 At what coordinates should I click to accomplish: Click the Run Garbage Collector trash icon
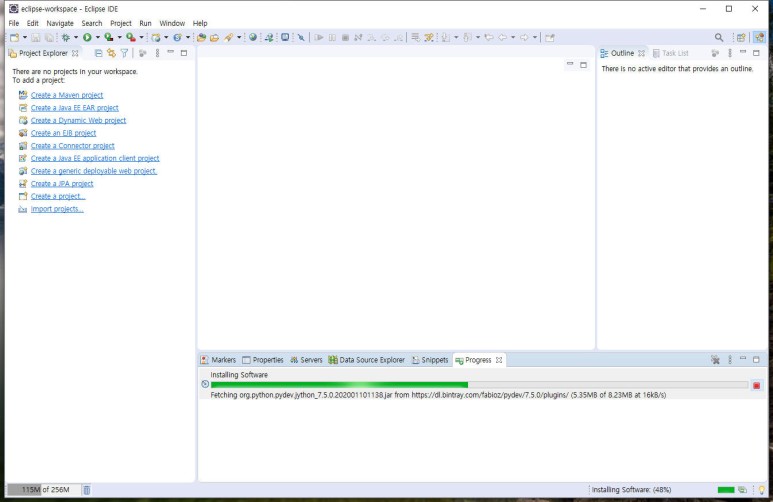(x=86, y=490)
